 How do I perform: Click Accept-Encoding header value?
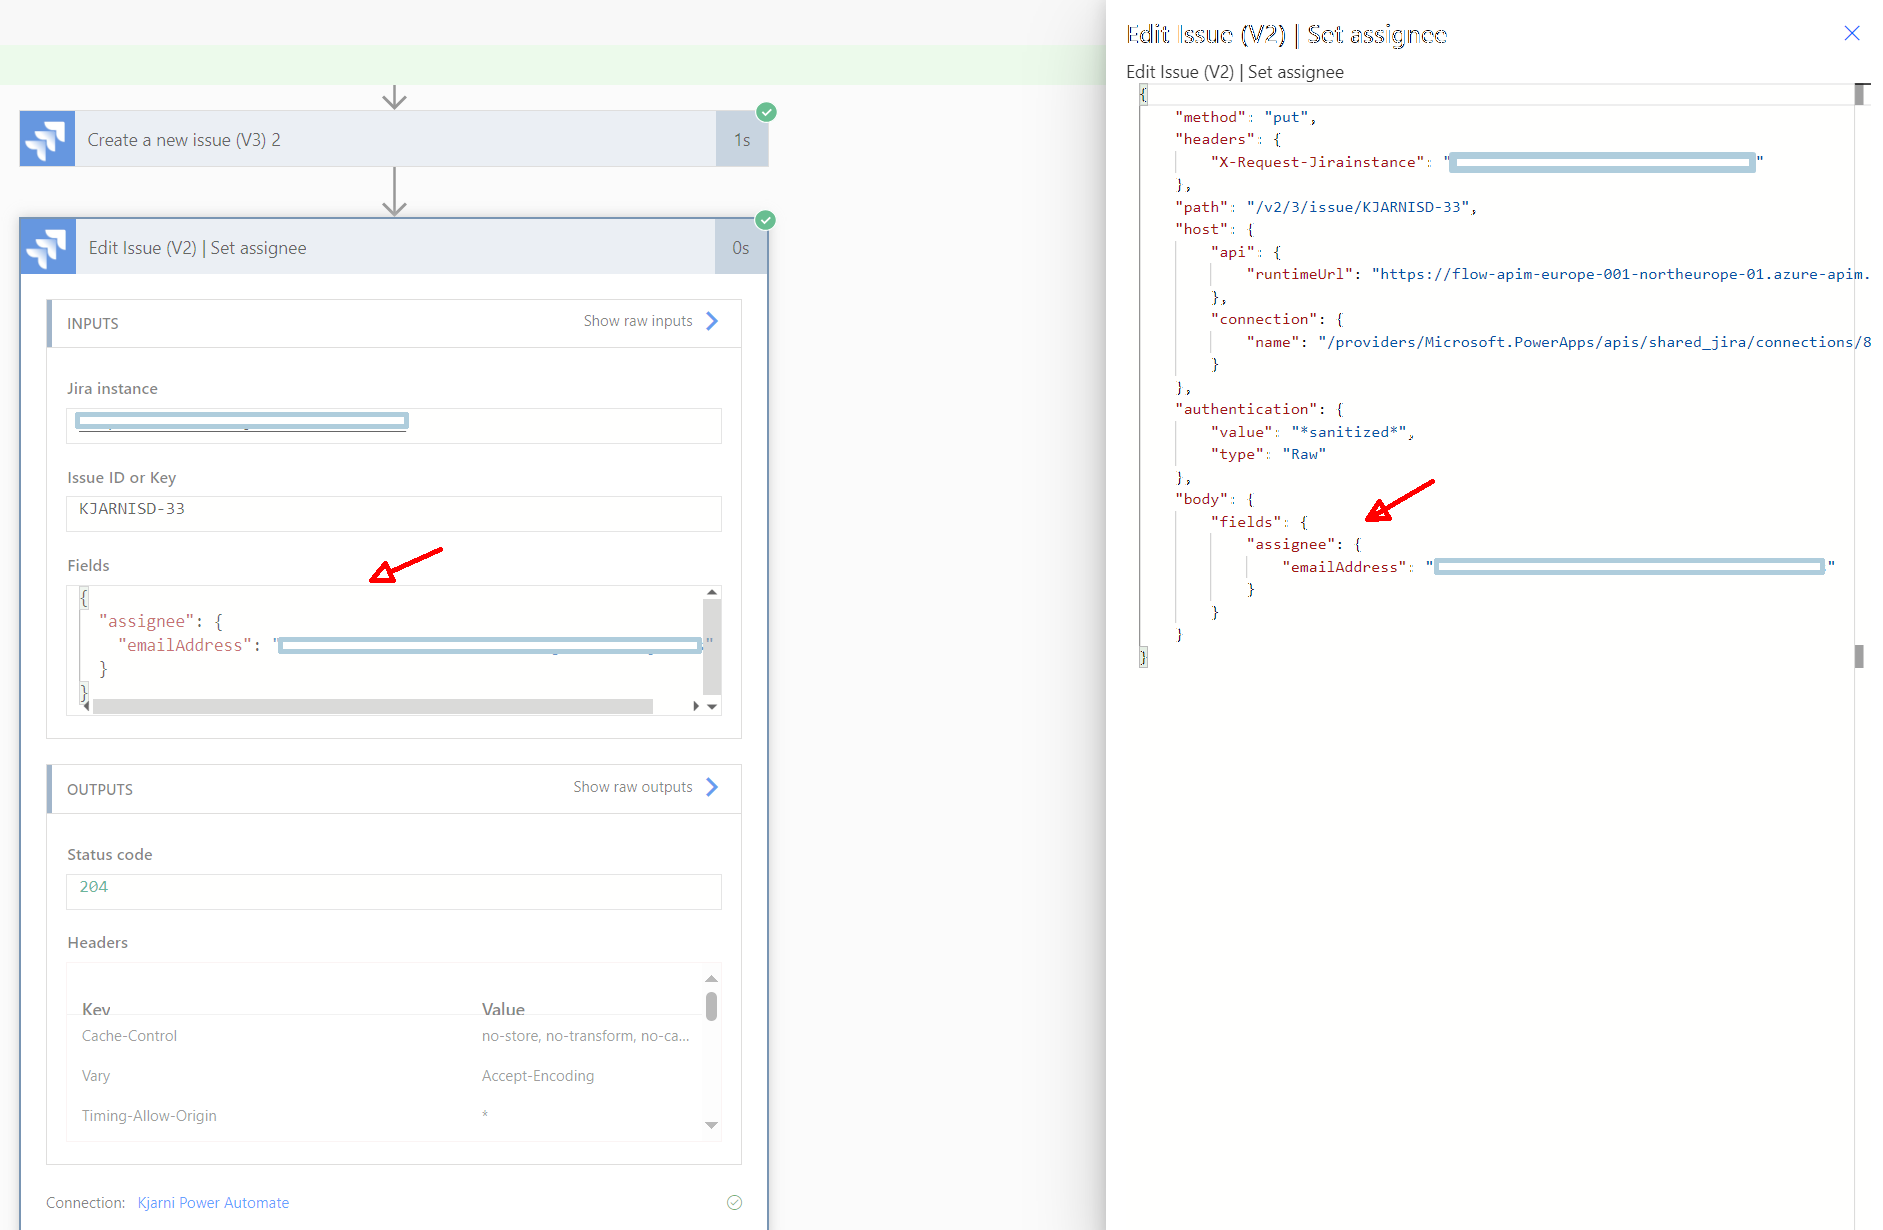tap(538, 1076)
